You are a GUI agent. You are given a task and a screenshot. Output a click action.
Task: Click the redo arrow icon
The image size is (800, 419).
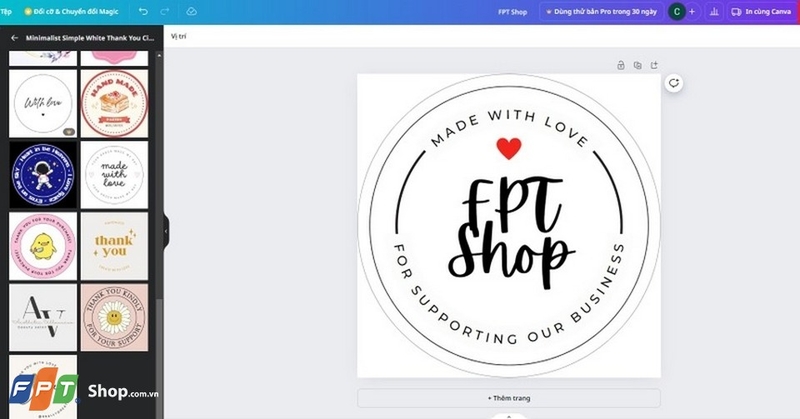[x=164, y=11]
